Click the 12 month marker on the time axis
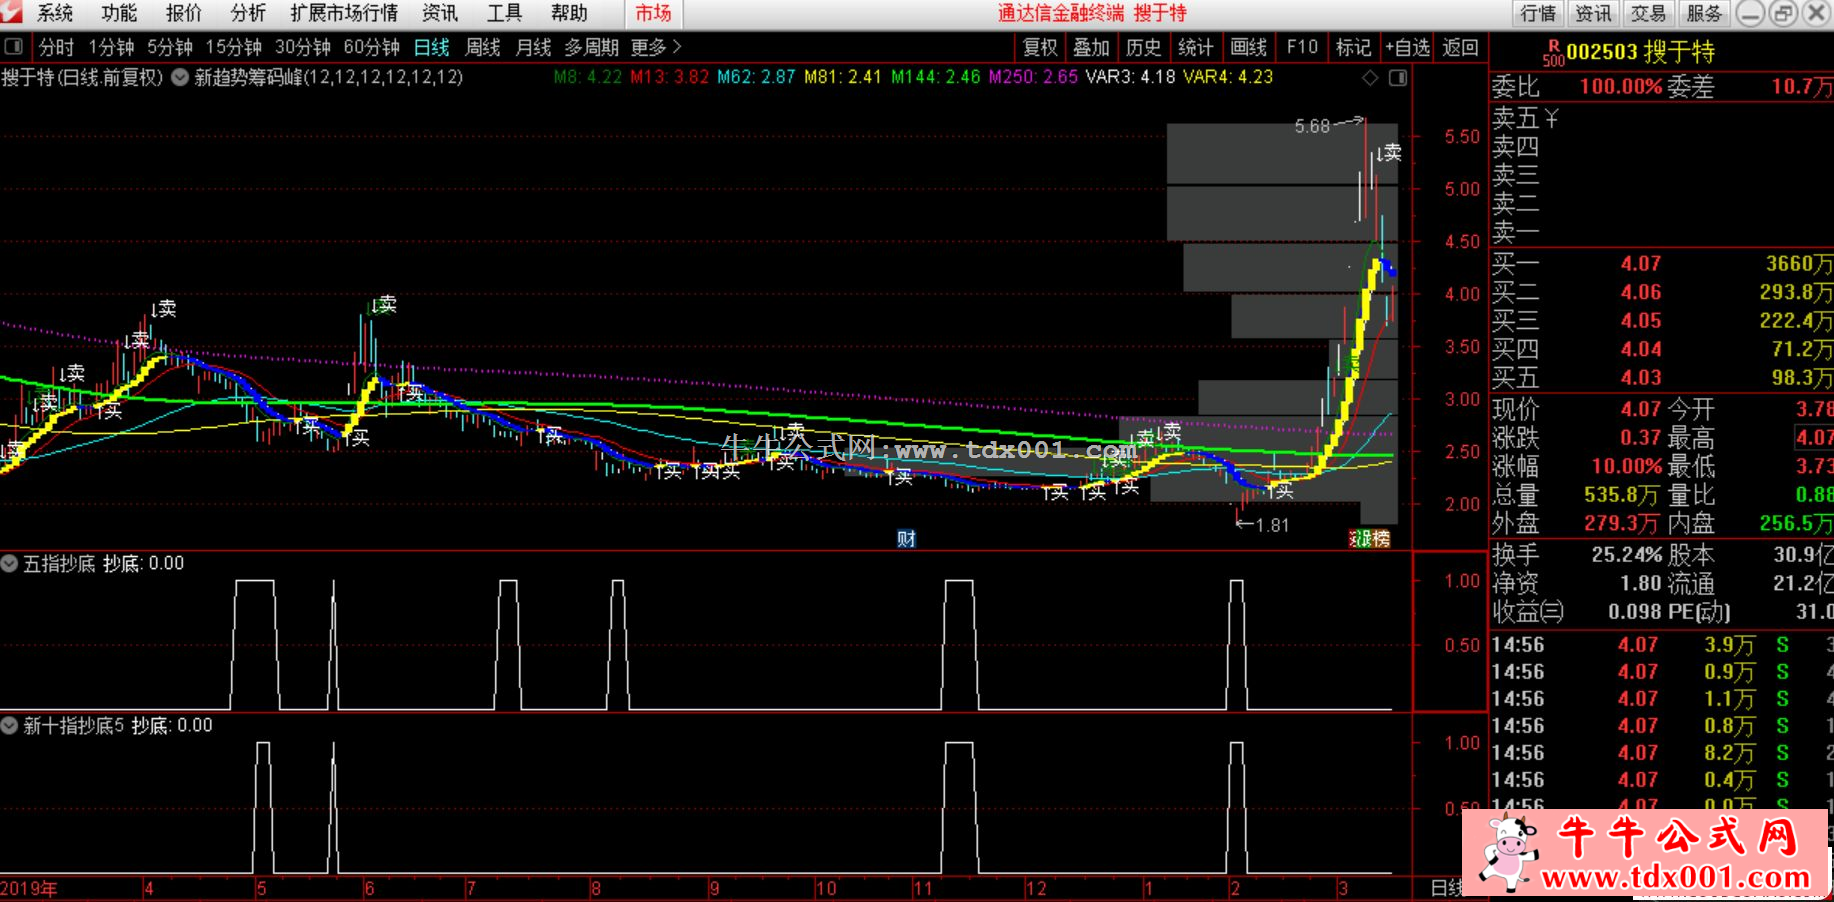 1036,888
